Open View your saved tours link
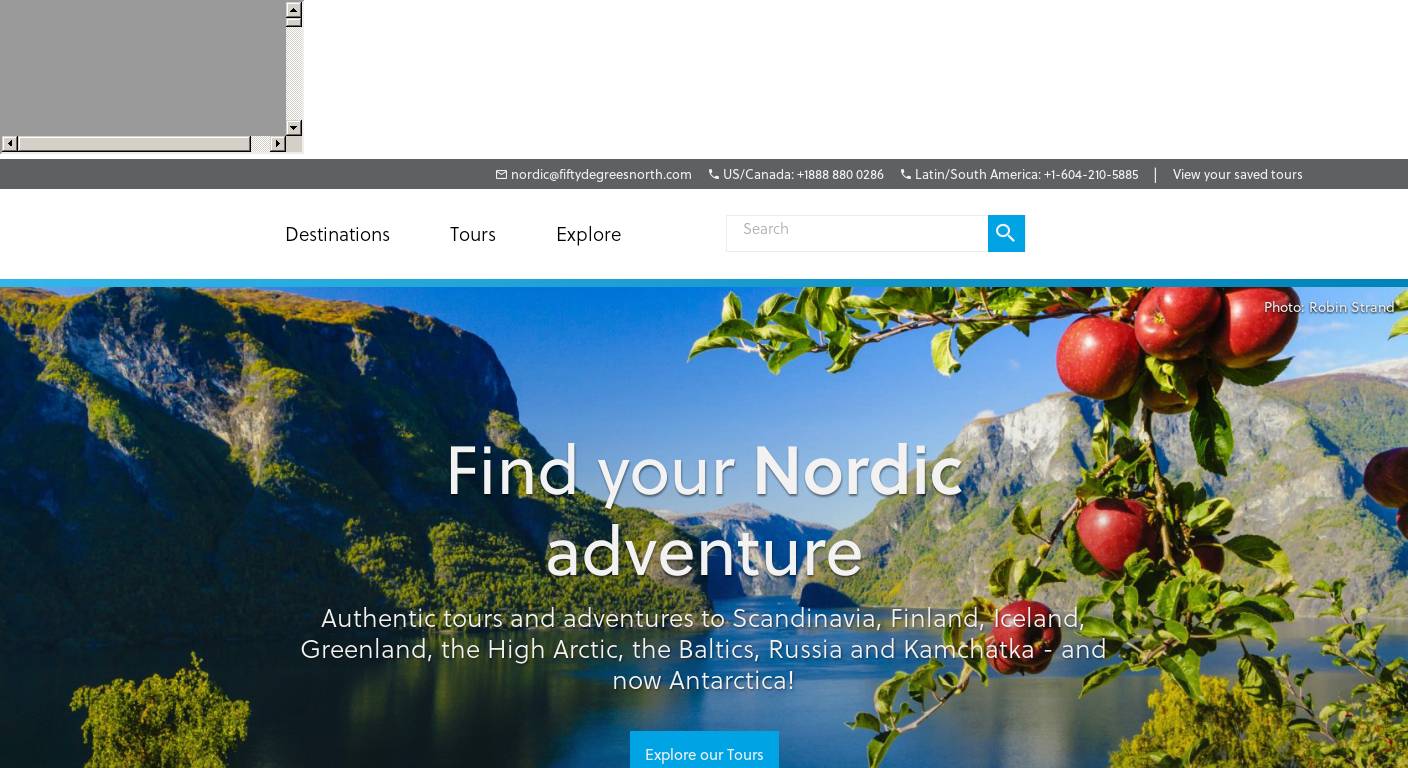Viewport: 1408px width, 768px height. coord(1237,175)
